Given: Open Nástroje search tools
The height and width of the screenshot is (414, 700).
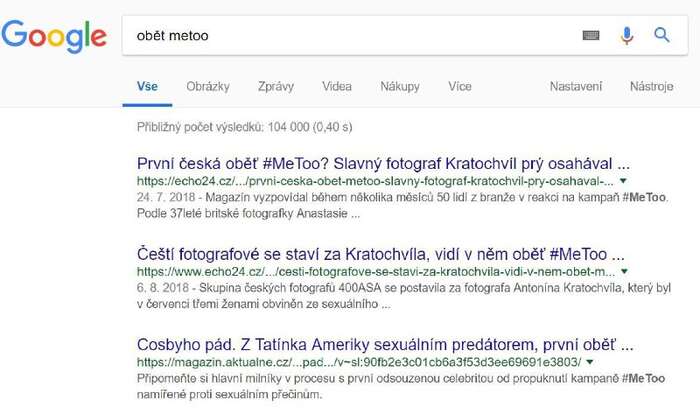Looking at the screenshot, I should coord(652,86).
